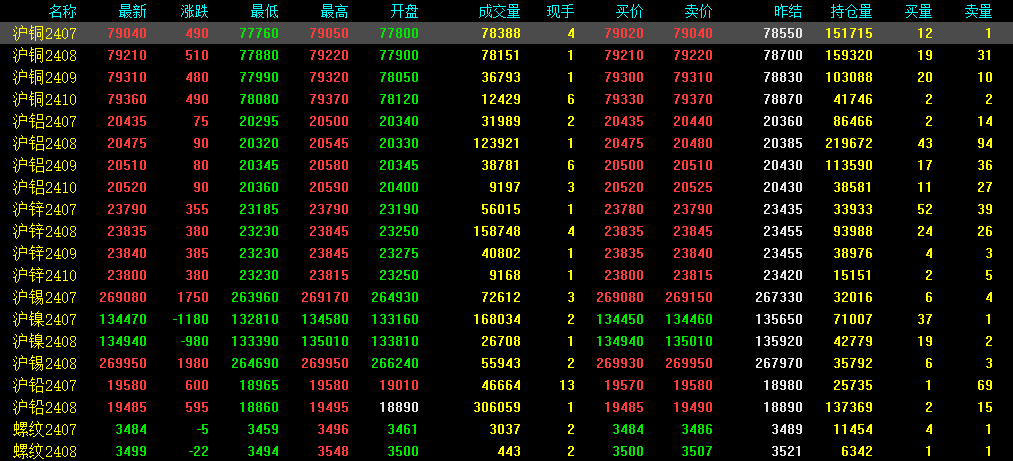Click the 最高 column header
The image size is (1013, 461).
click(x=335, y=11)
